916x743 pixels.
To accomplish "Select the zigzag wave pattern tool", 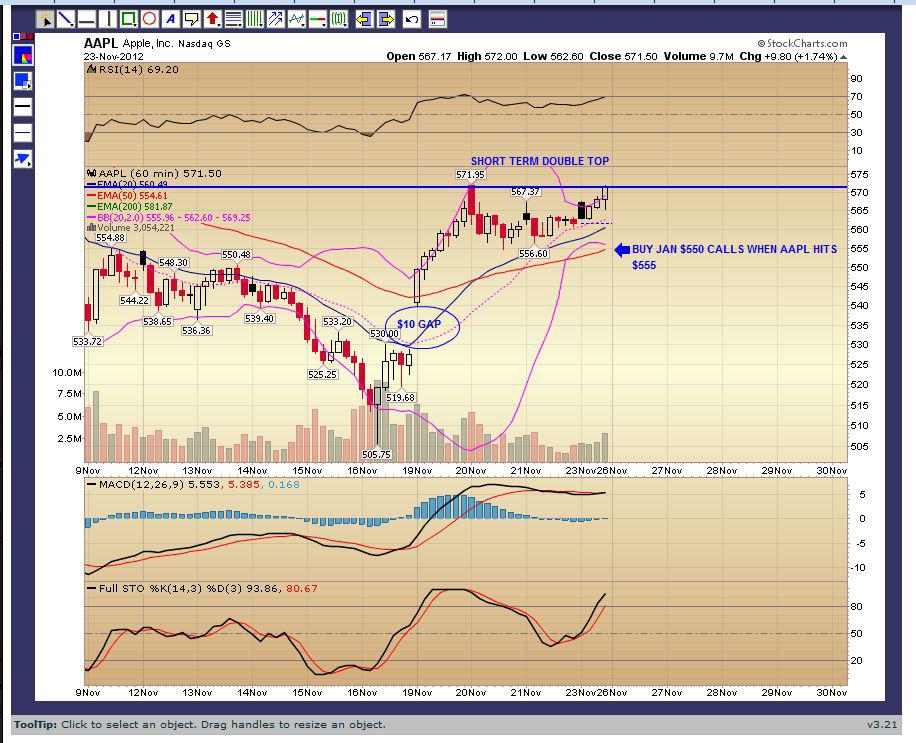I will [x=296, y=20].
